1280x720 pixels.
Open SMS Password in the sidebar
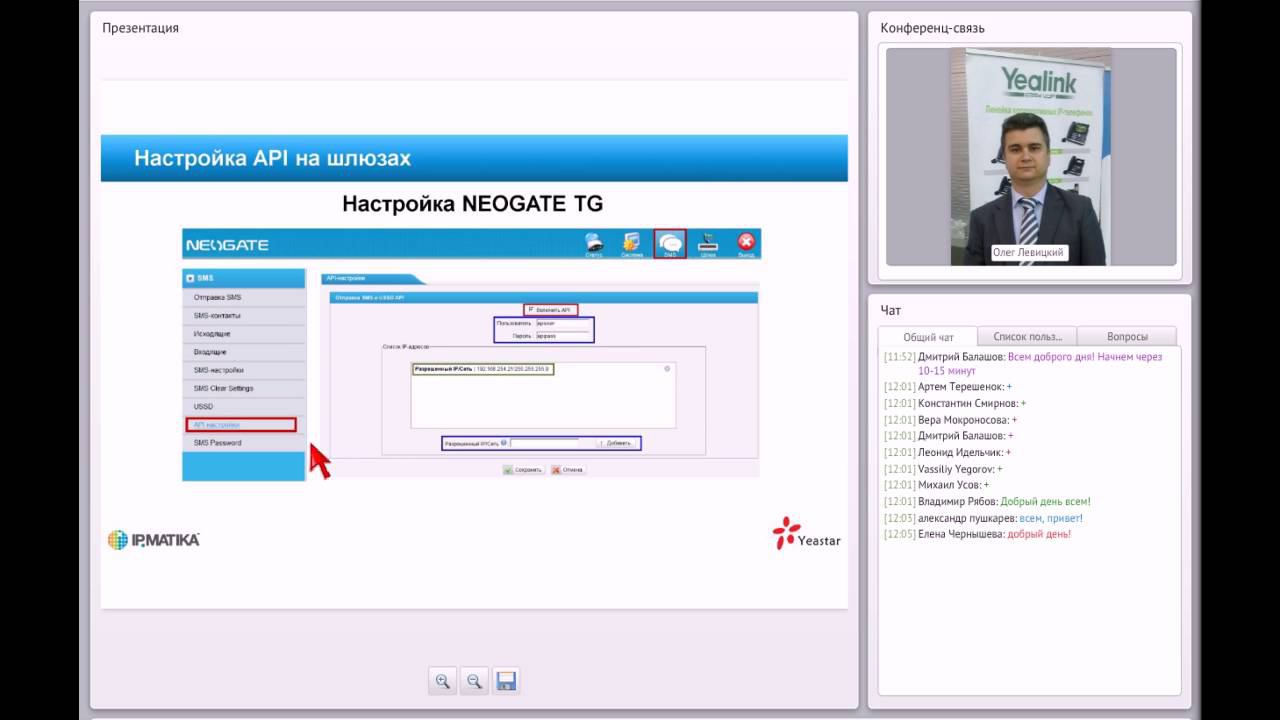point(244,443)
